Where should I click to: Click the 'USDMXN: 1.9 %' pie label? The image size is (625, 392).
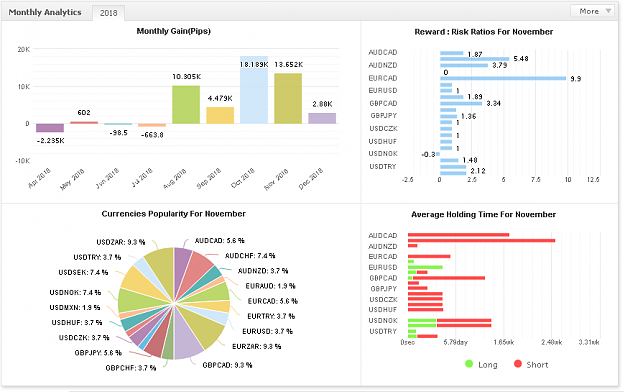pyautogui.click(x=75, y=307)
